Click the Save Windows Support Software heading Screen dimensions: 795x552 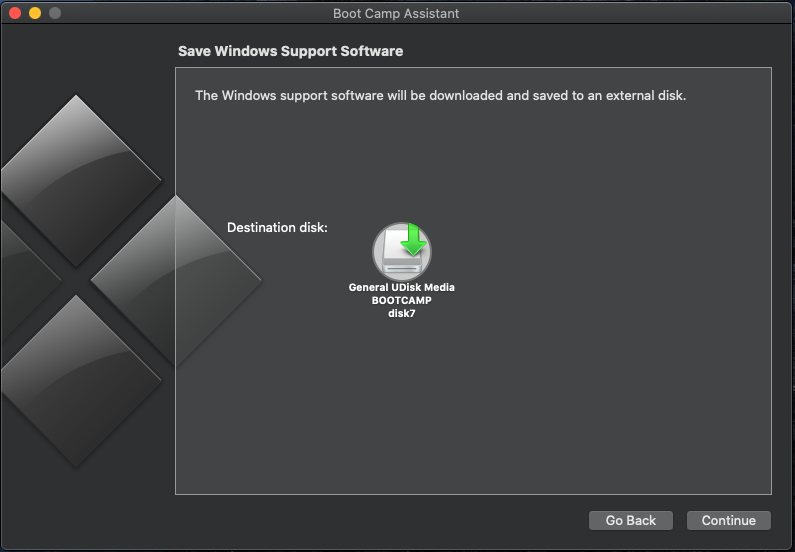click(291, 51)
